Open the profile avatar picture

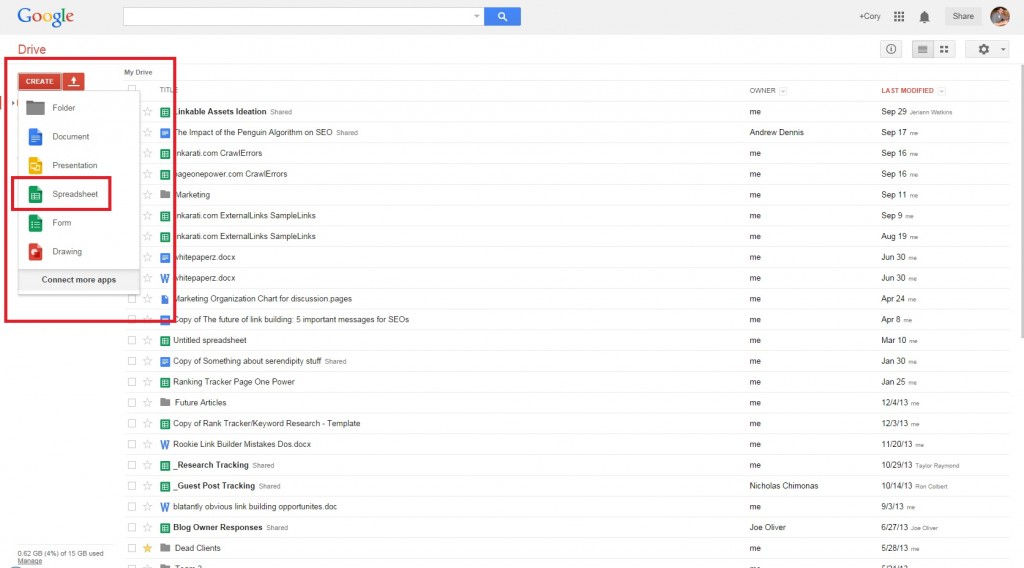click(1000, 16)
